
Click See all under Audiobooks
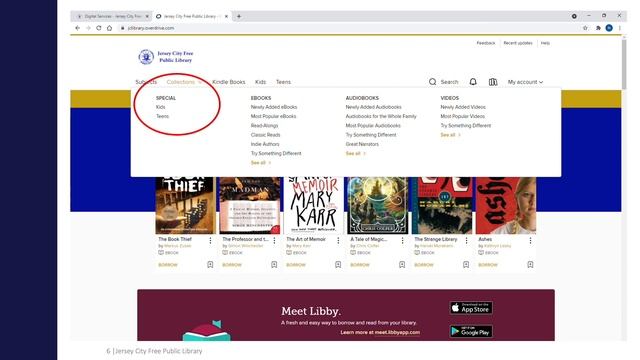[x=356, y=153]
